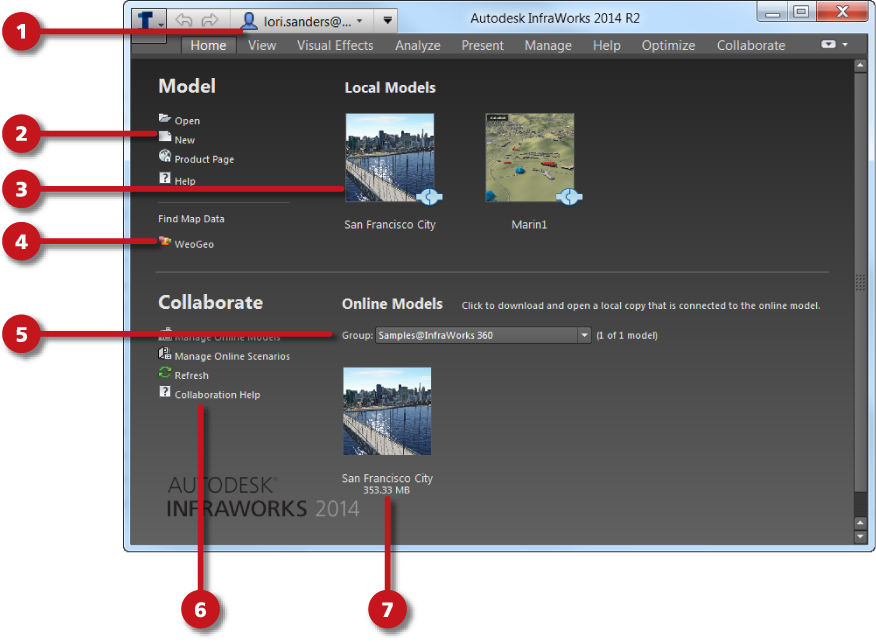Click local San Francisco City model name
The height and width of the screenshot is (642, 876).
[x=389, y=225]
